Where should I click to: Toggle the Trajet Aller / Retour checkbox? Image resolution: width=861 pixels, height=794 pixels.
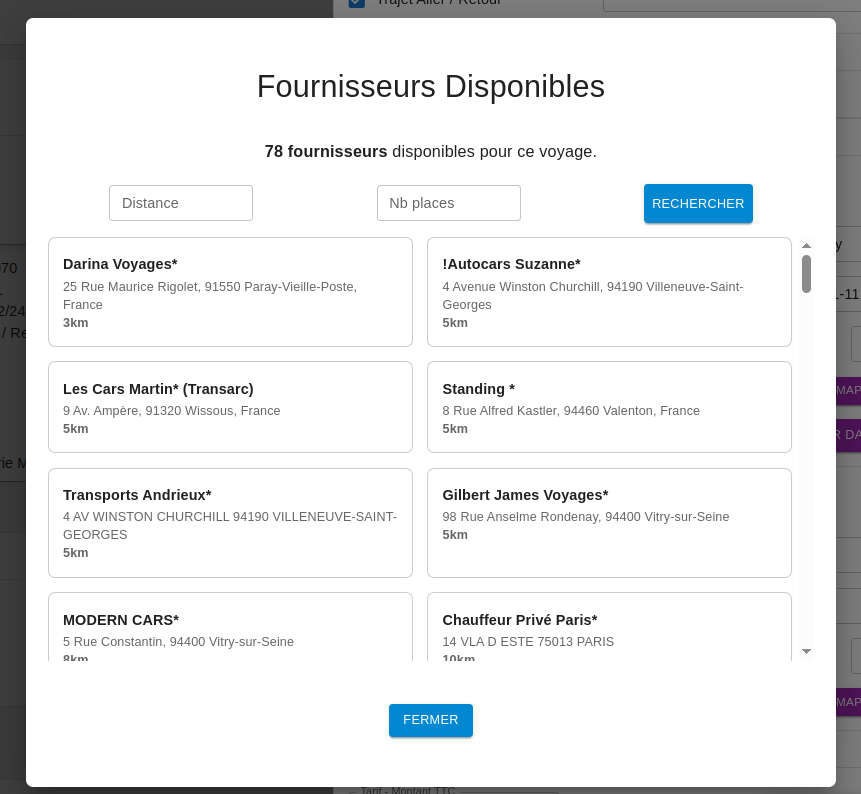point(356,3)
